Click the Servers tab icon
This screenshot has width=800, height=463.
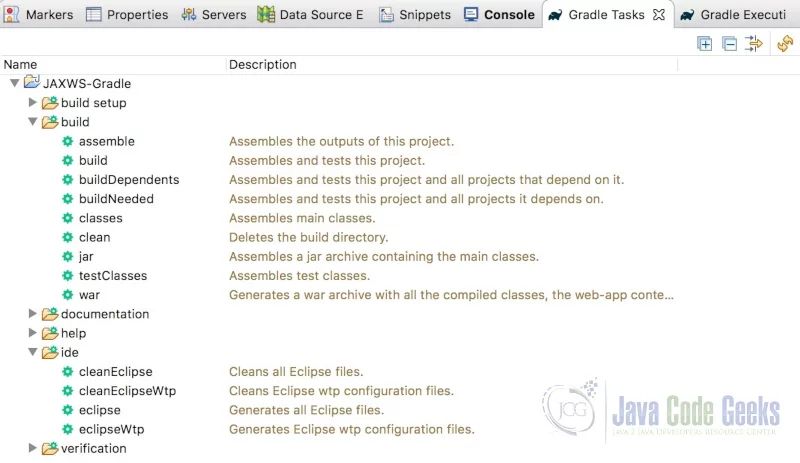tap(188, 15)
